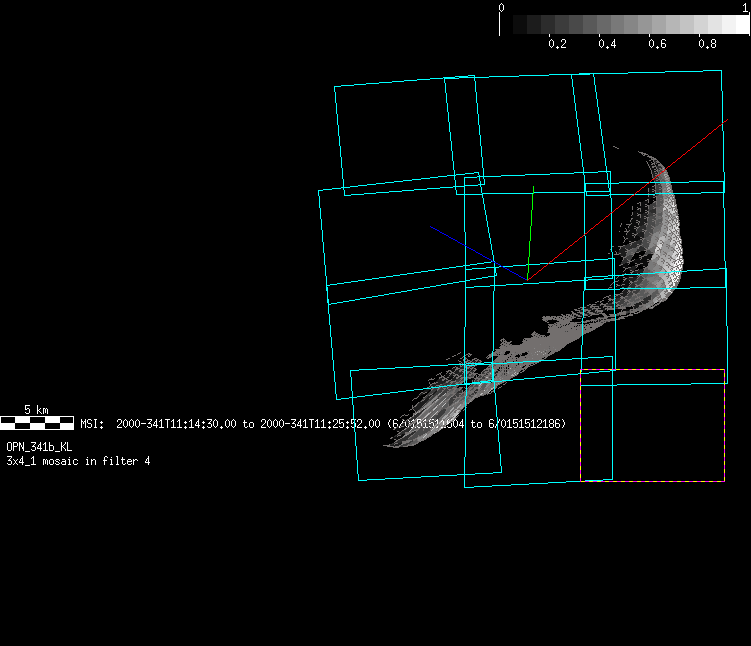Click the MSI start time 2000-341T11:14:30.00
The height and width of the screenshot is (646, 751).
(x=176, y=424)
